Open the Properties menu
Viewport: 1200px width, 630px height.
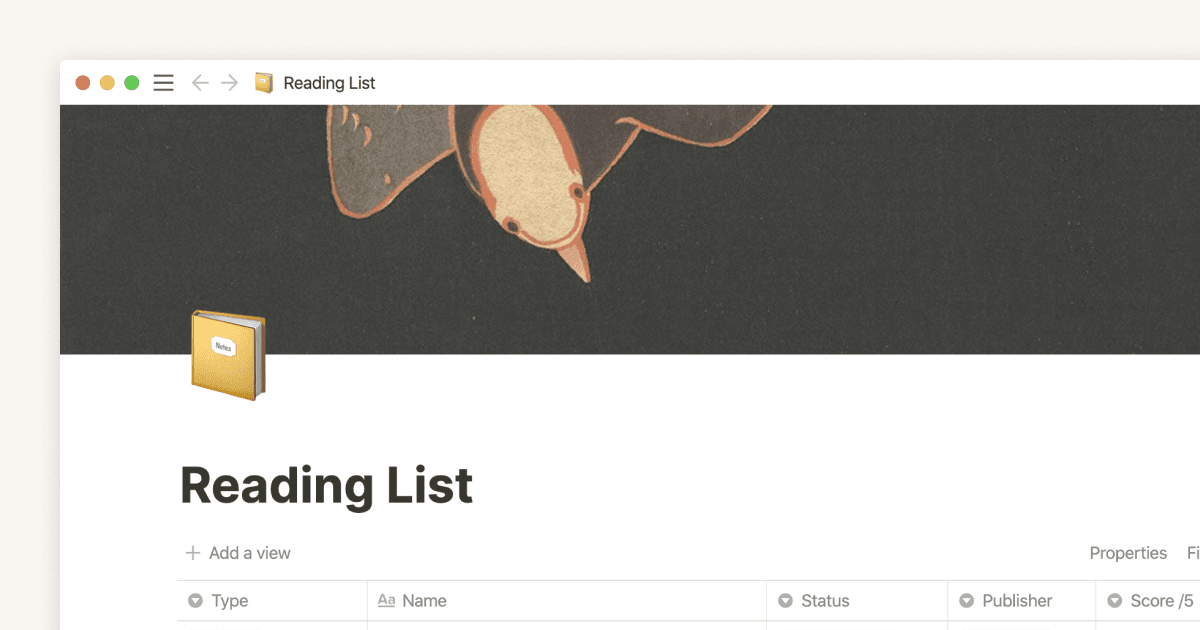point(1128,552)
